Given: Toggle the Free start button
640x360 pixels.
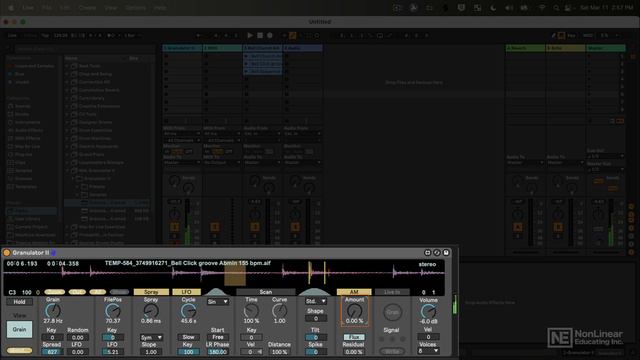Looking at the screenshot, I should pos(218,337).
